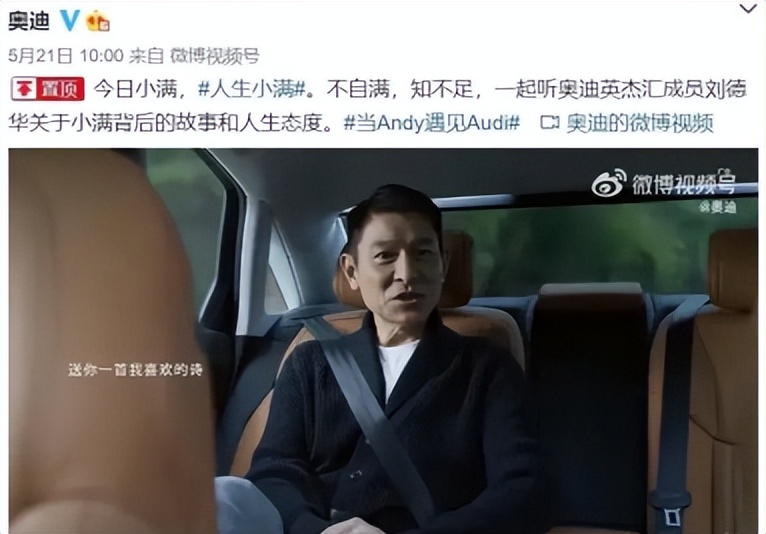The width and height of the screenshot is (766, 534).
Task: Click the blue V verified badge
Action: coord(70,21)
